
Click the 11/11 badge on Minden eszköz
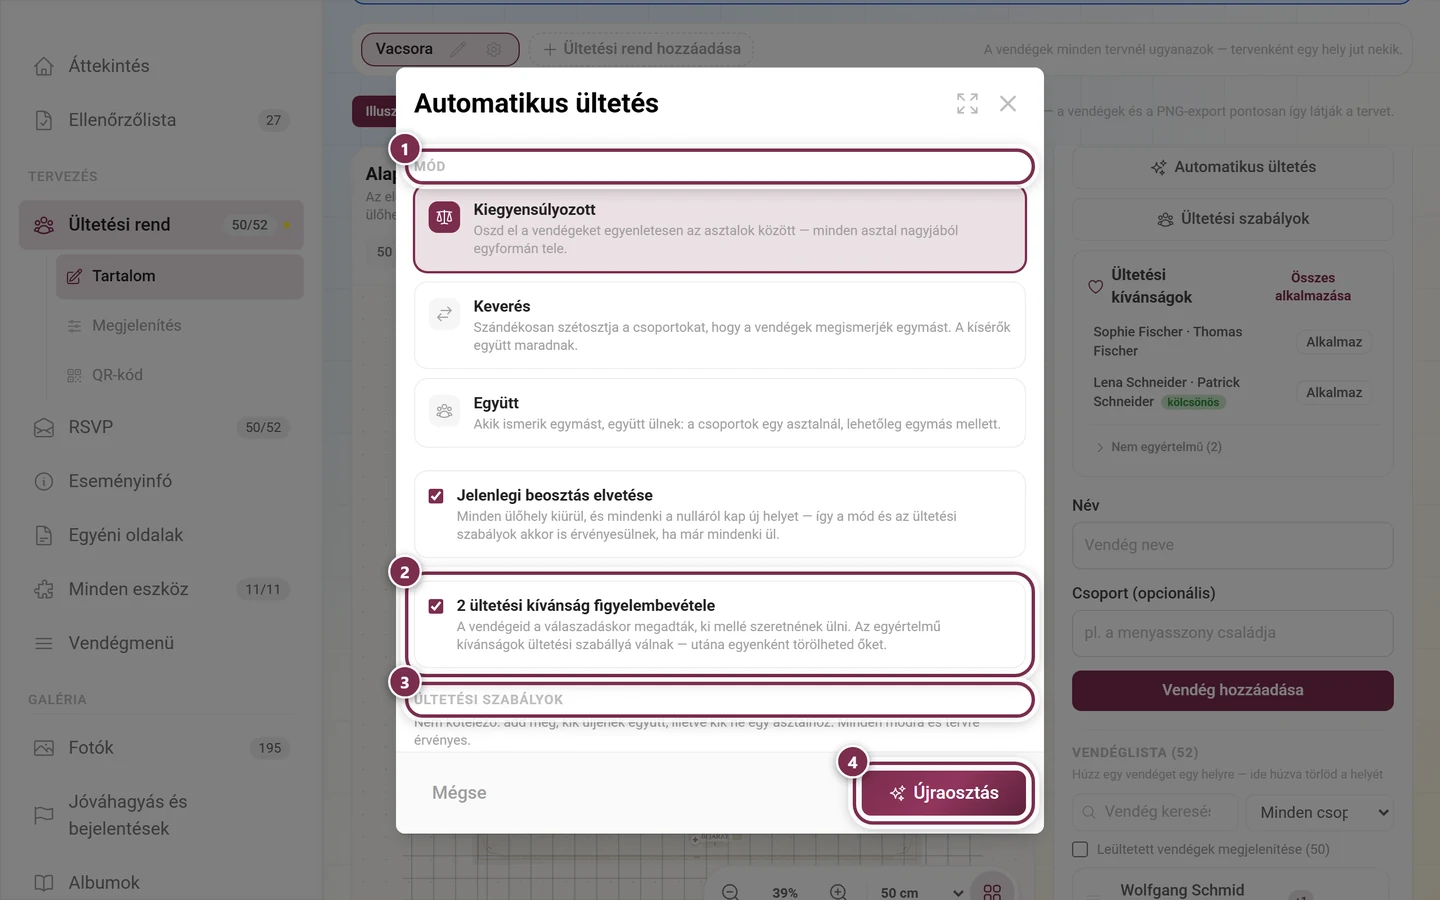click(x=263, y=590)
